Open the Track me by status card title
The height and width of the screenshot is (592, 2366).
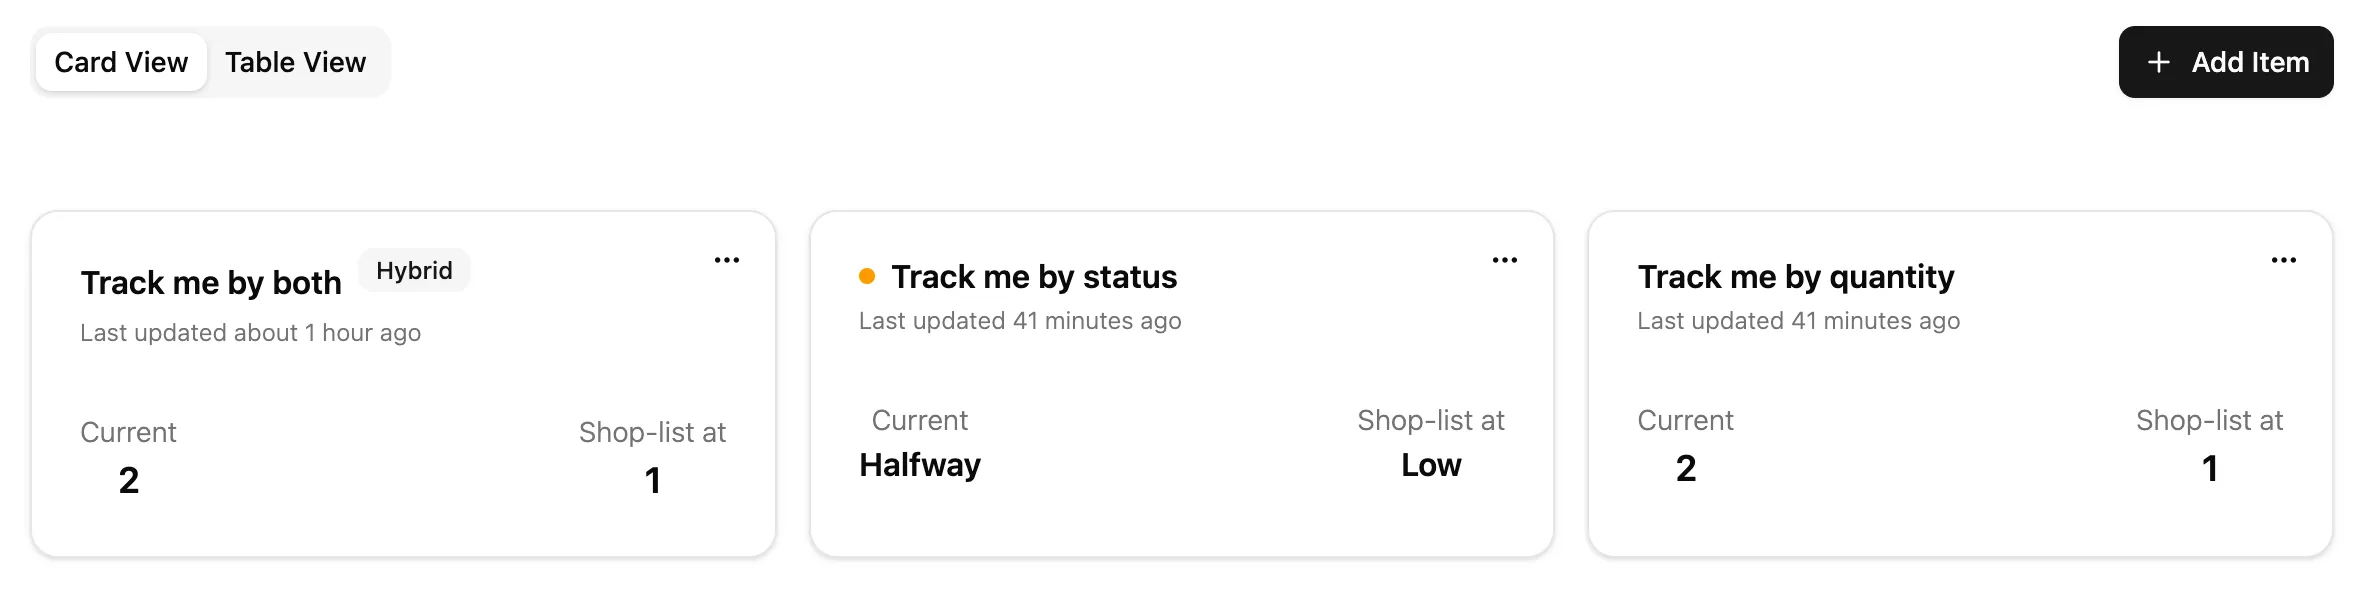(x=1034, y=277)
